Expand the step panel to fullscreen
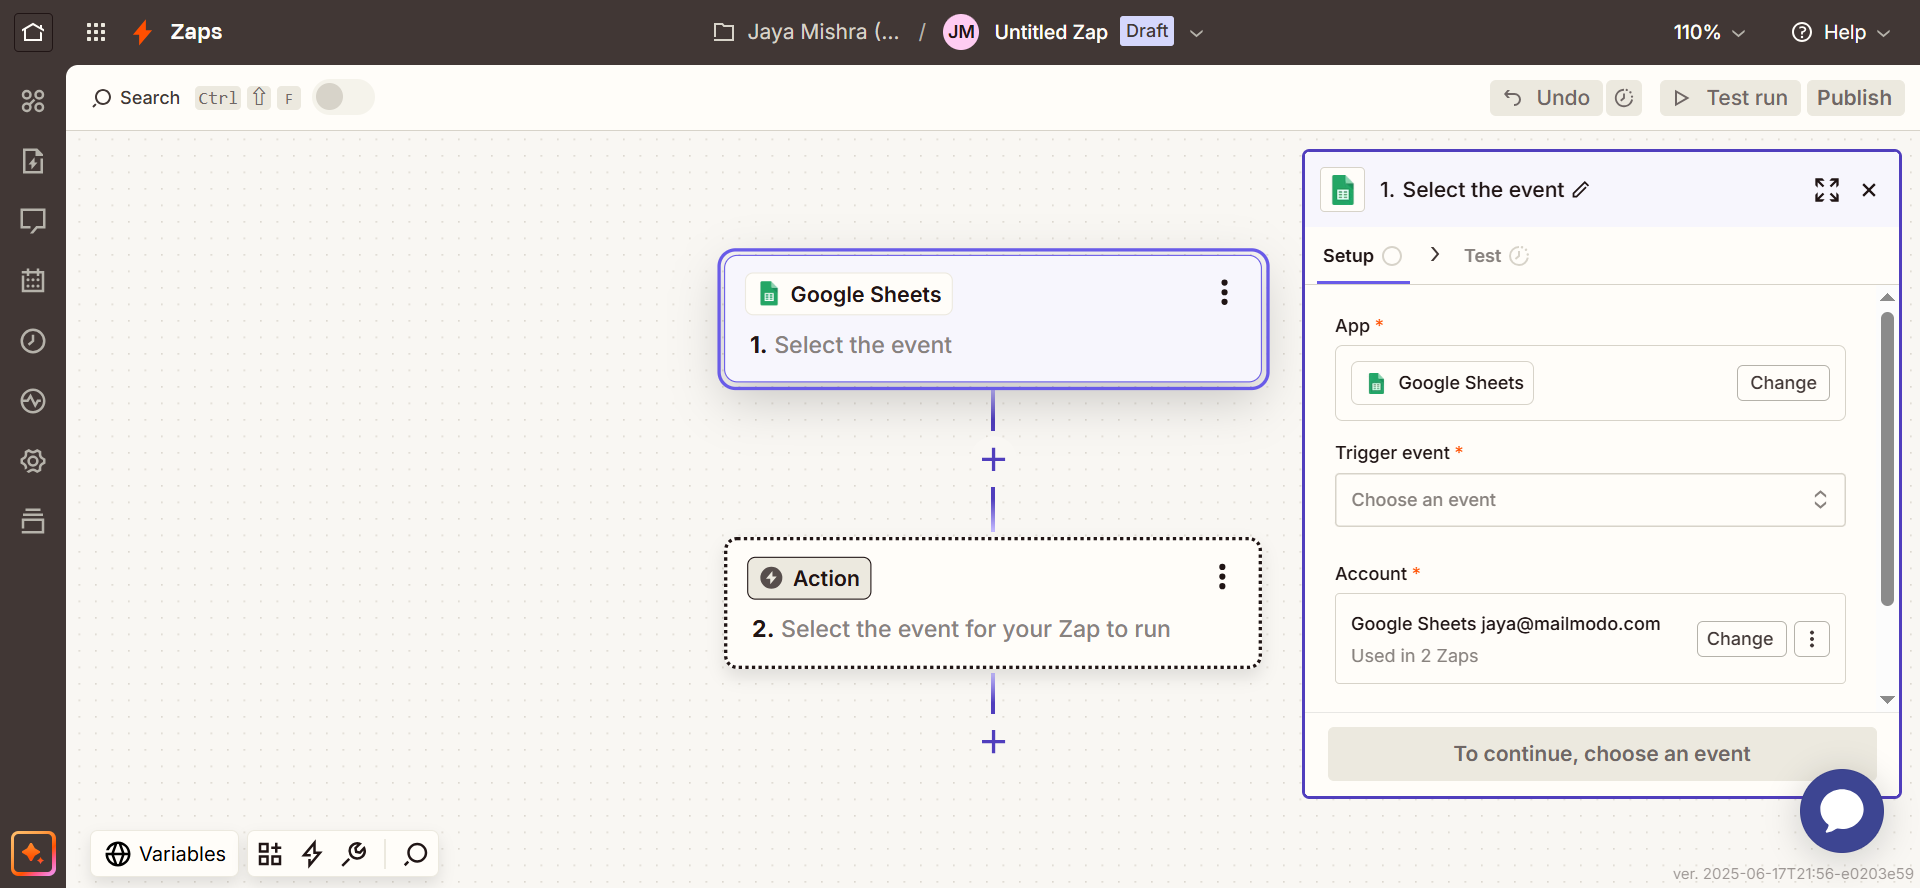The width and height of the screenshot is (1920, 888). click(1827, 190)
